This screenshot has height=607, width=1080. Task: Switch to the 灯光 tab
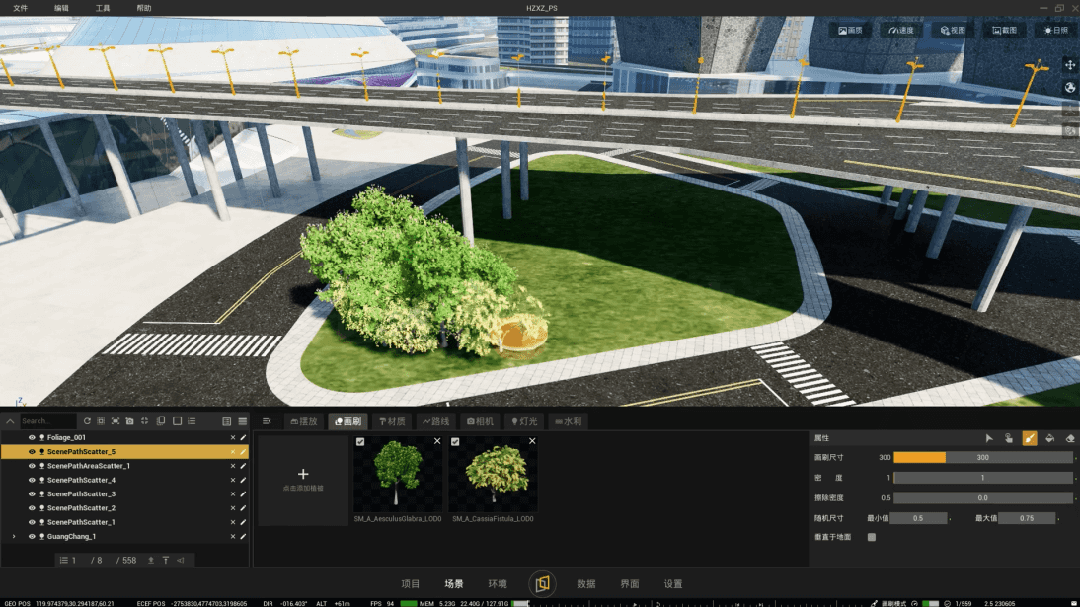(524, 421)
